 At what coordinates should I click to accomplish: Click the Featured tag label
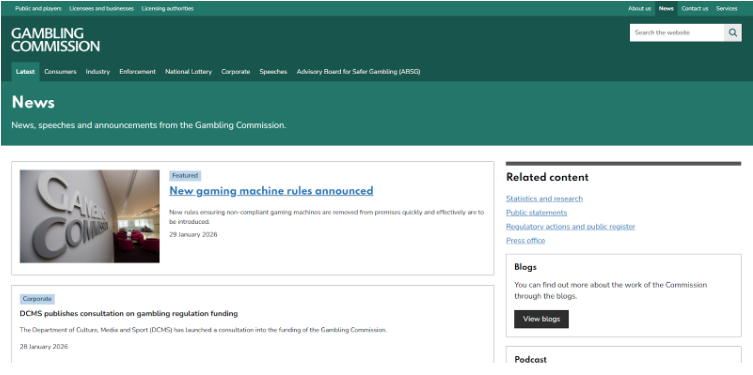(185, 176)
